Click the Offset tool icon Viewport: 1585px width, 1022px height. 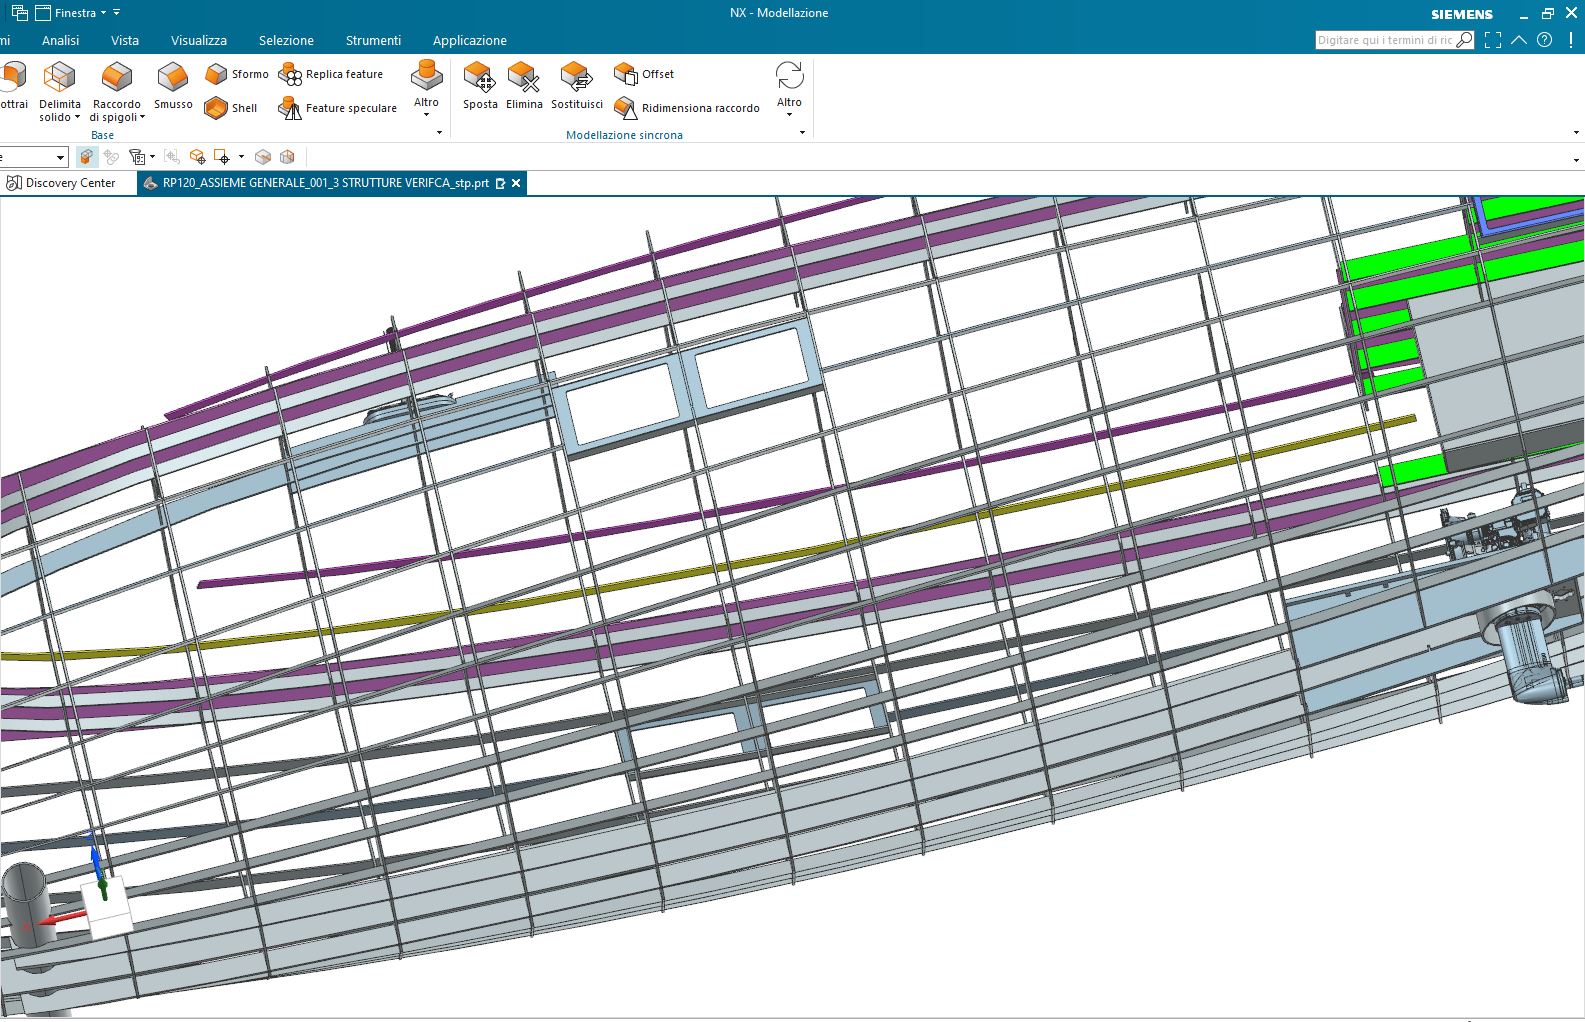point(626,74)
